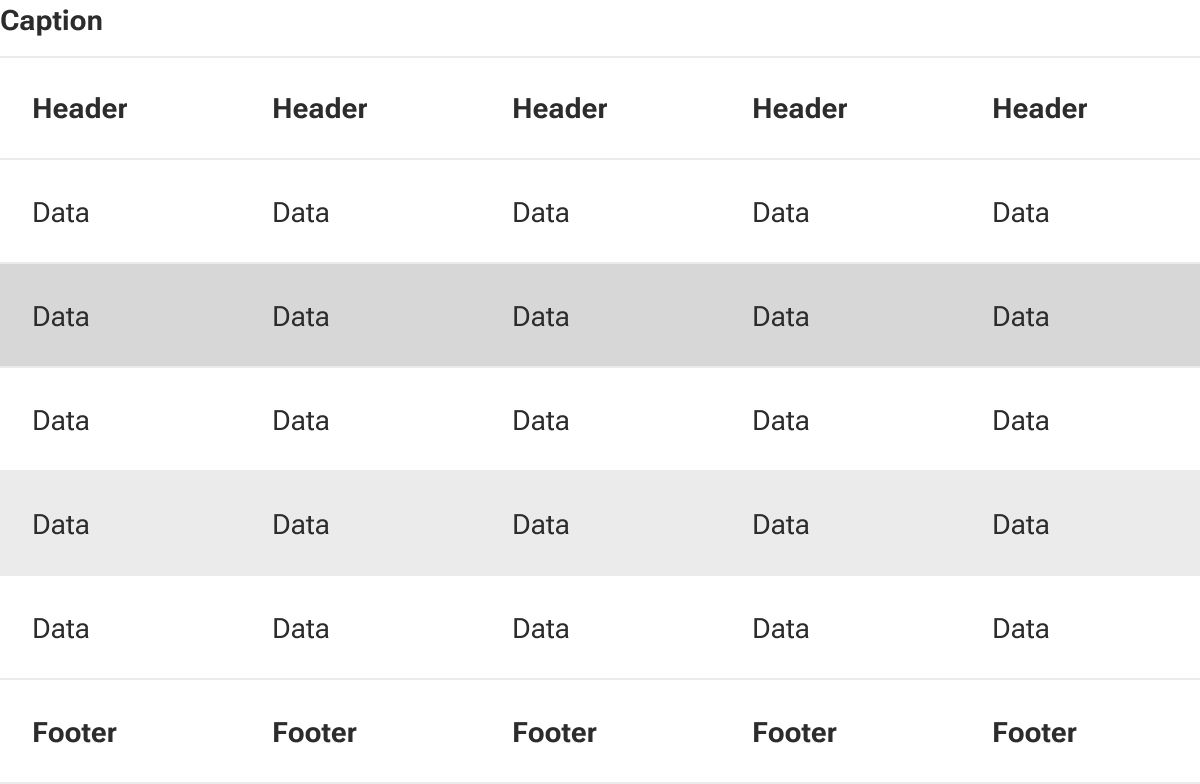1200x784 pixels.
Task: Click third Data cell in dark gray row
Action: [600, 316]
